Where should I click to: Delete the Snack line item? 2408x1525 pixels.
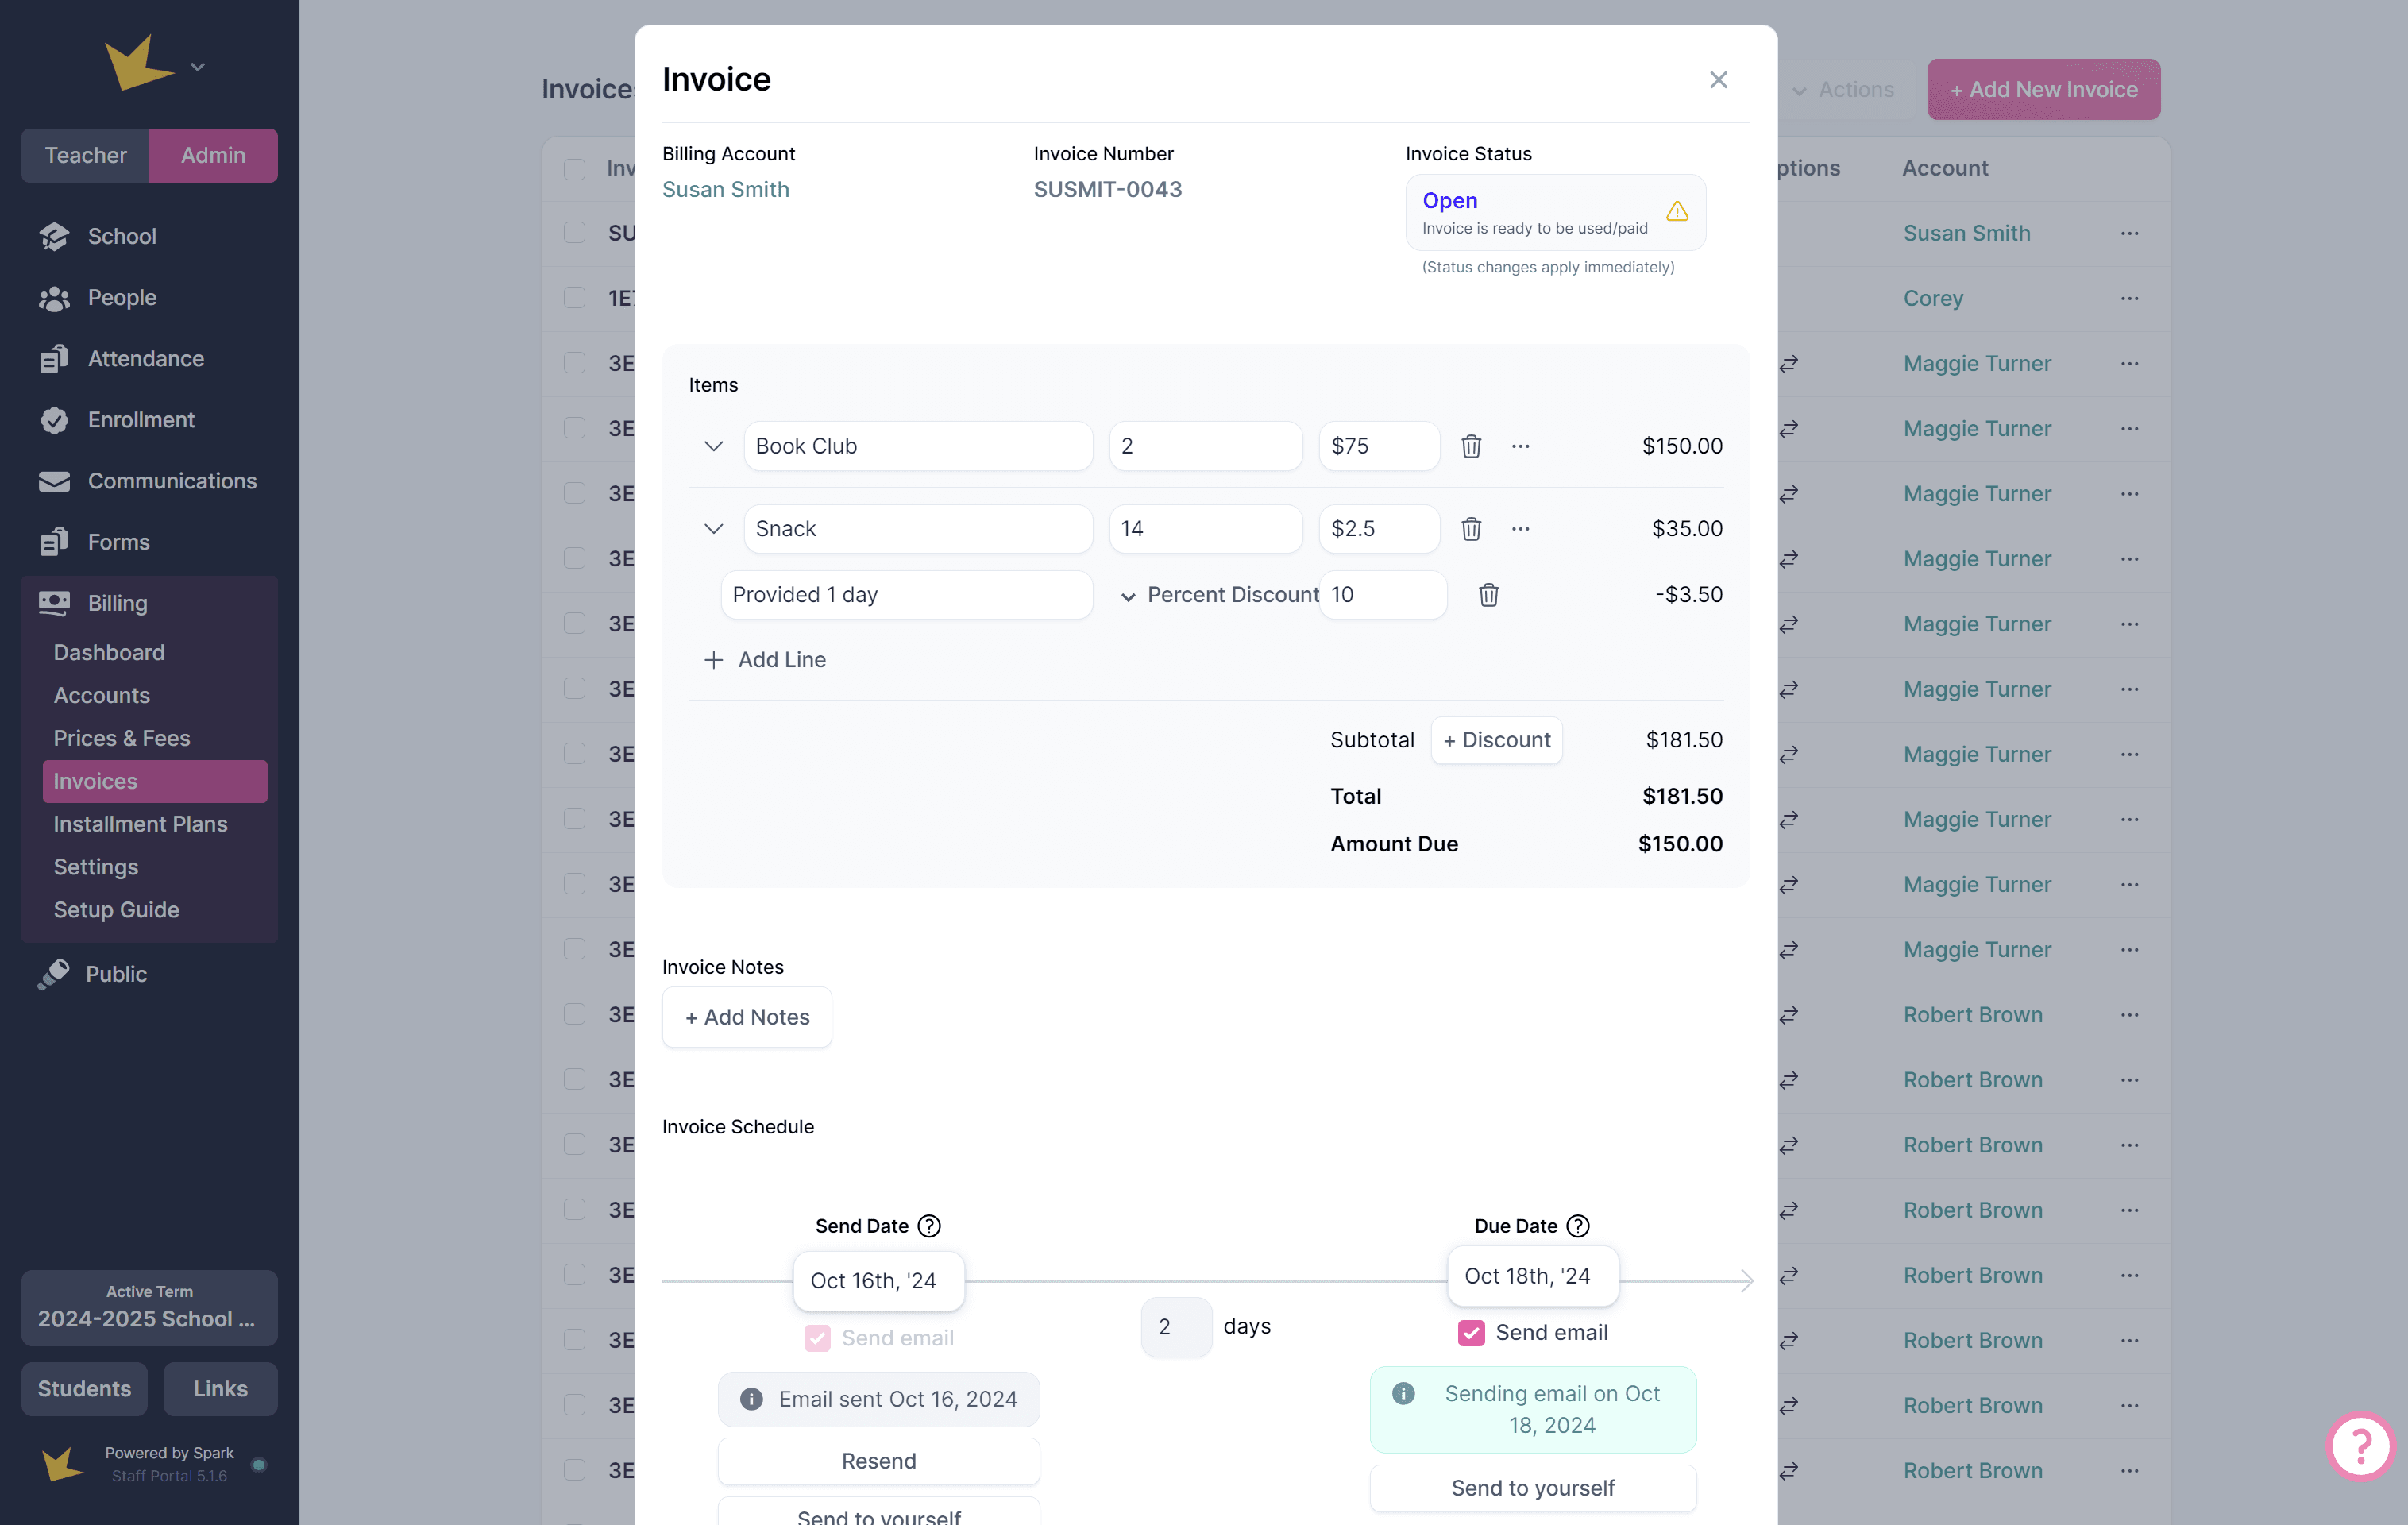pyautogui.click(x=1470, y=528)
